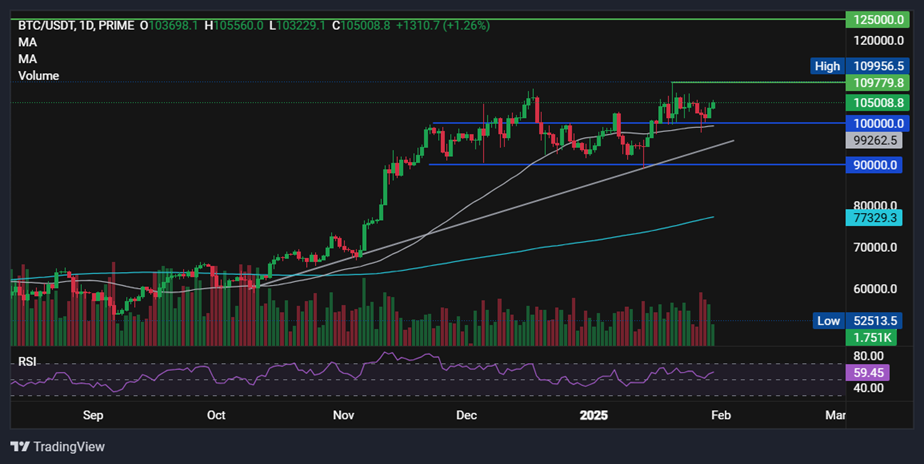The width and height of the screenshot is (924, 464).
Task: Click Nov on the time axis
Action: [x=343, y=414]
